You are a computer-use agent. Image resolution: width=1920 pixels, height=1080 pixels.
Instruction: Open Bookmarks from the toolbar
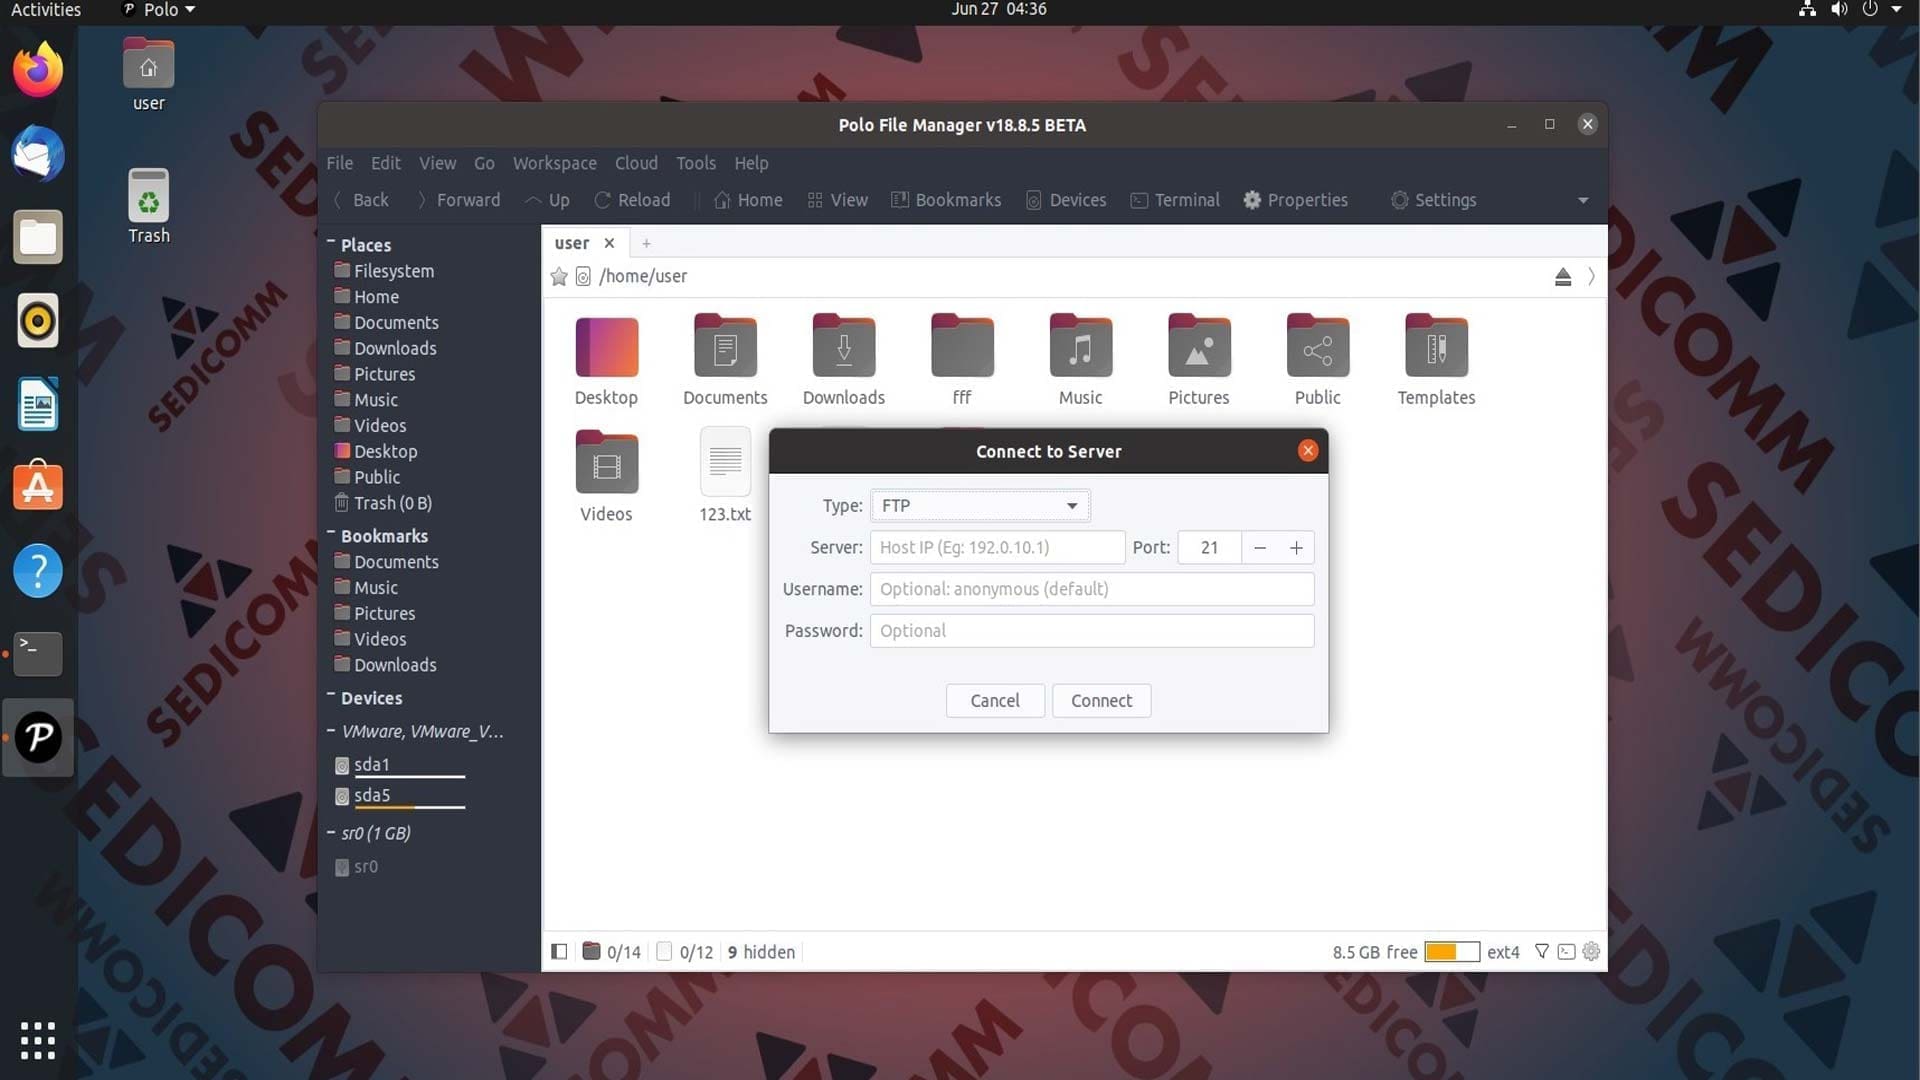click(946, 200)
